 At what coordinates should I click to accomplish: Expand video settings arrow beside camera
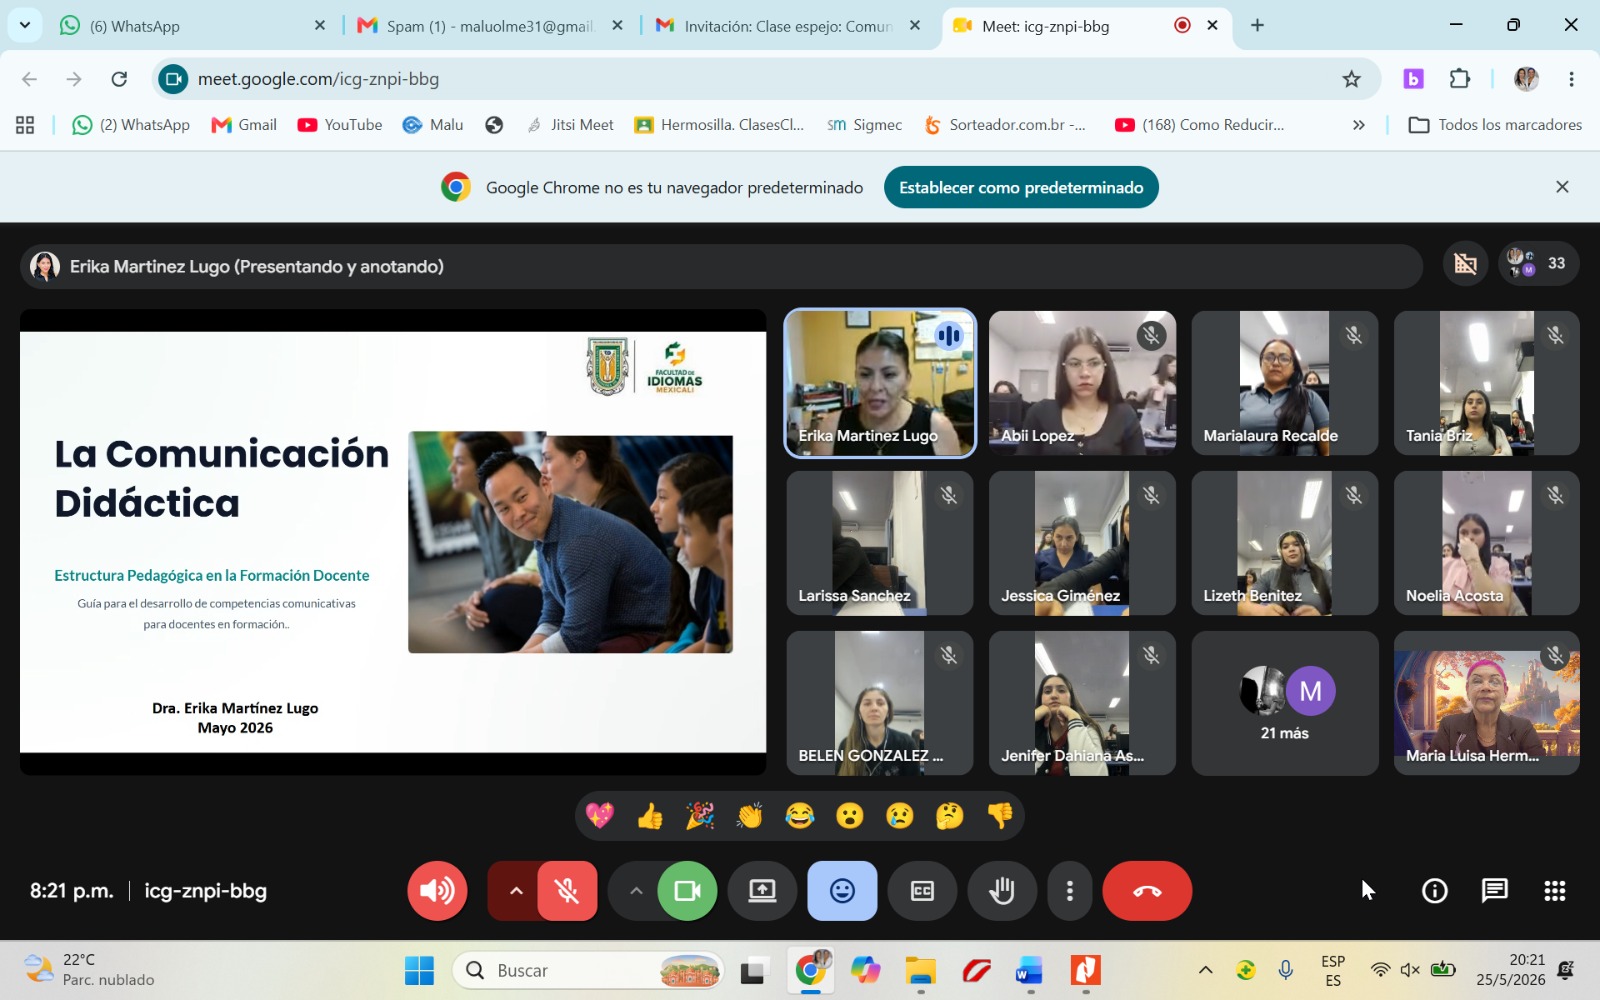(634, 890)
